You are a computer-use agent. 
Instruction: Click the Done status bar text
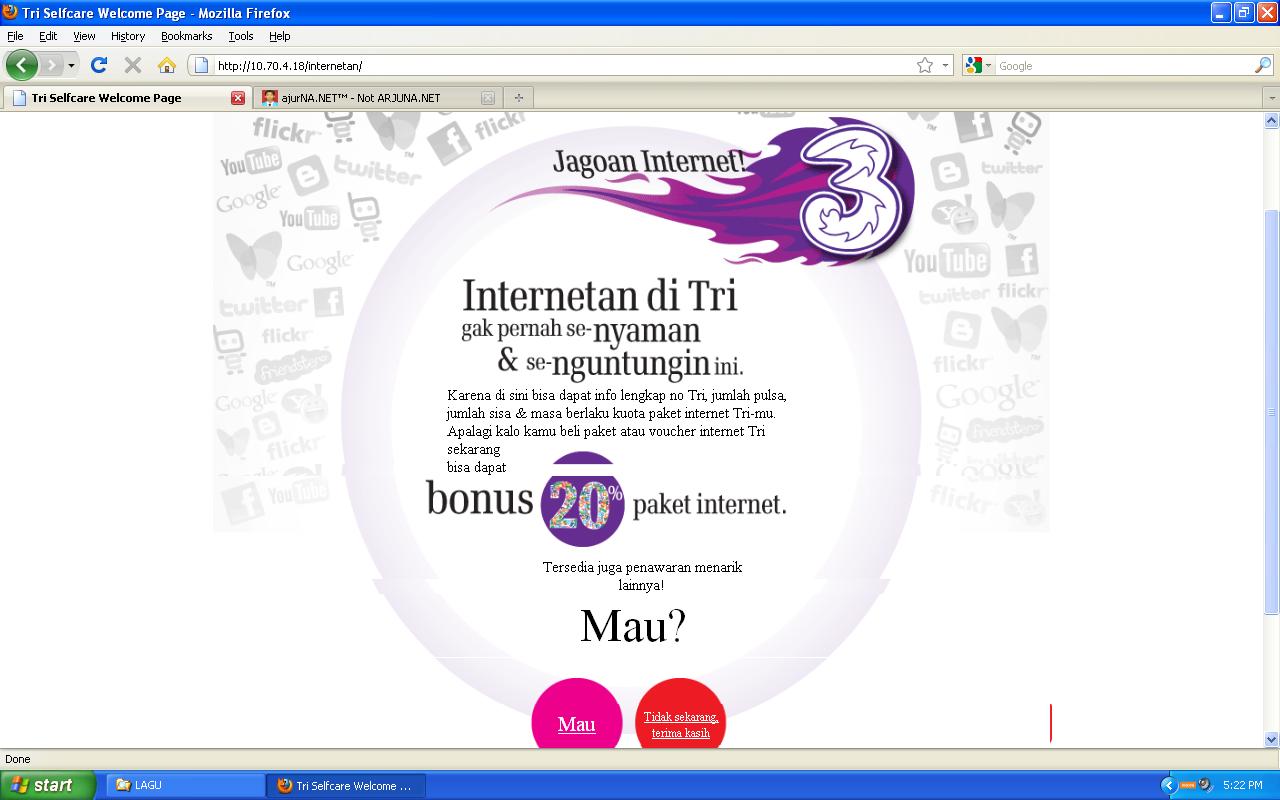[18, 759]
